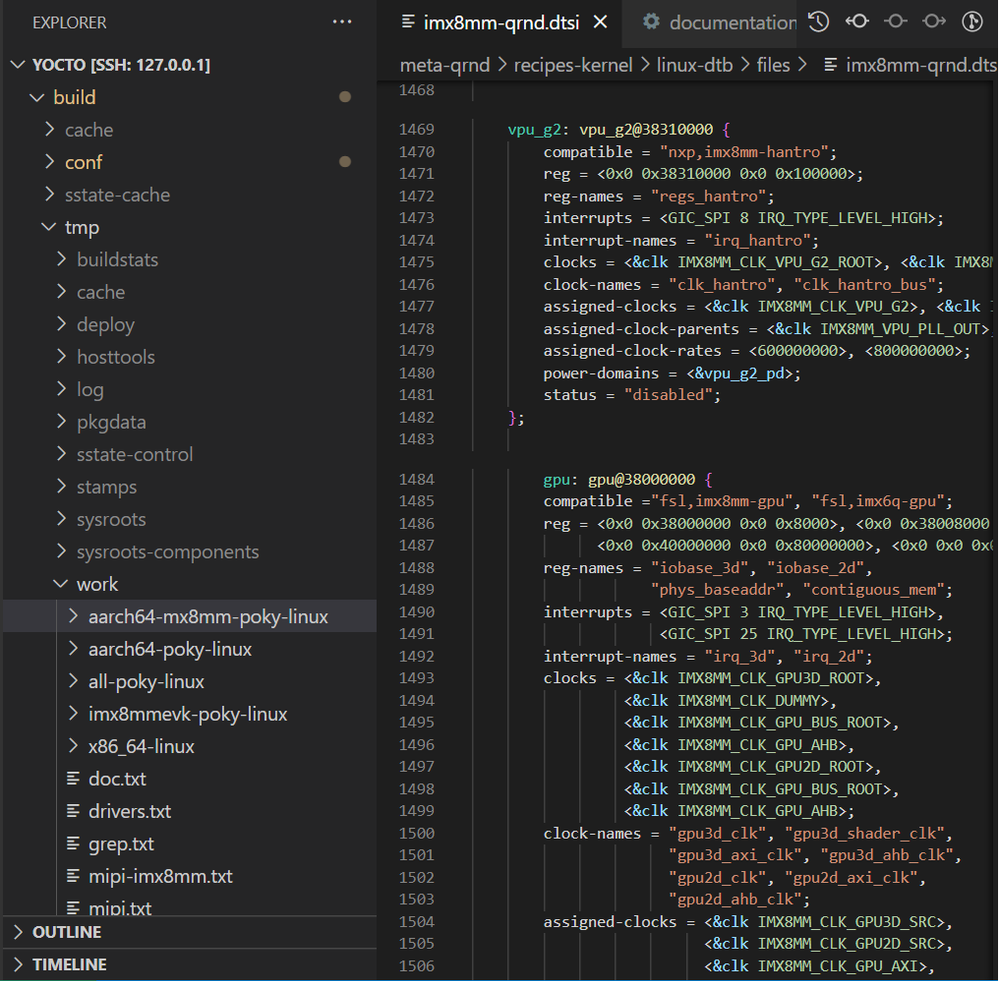
Task: Close the imx8mm-qrnd.dtsi tab
Action: [x=599, y=22]
